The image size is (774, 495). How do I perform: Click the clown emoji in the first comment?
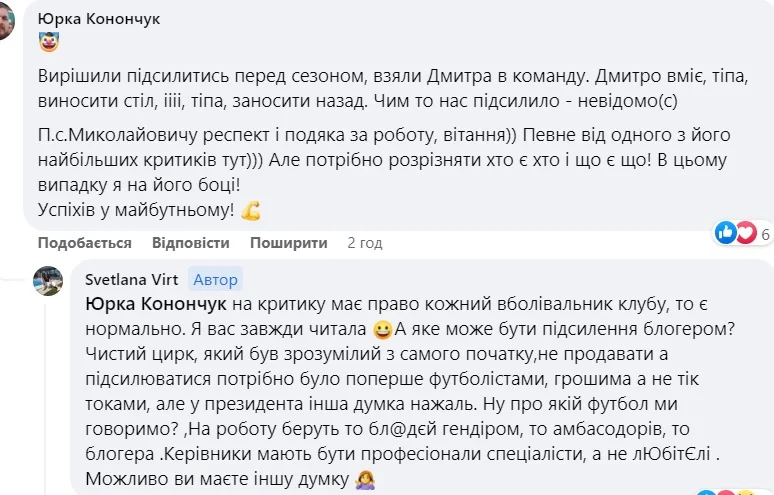click(x=49, y=42)
